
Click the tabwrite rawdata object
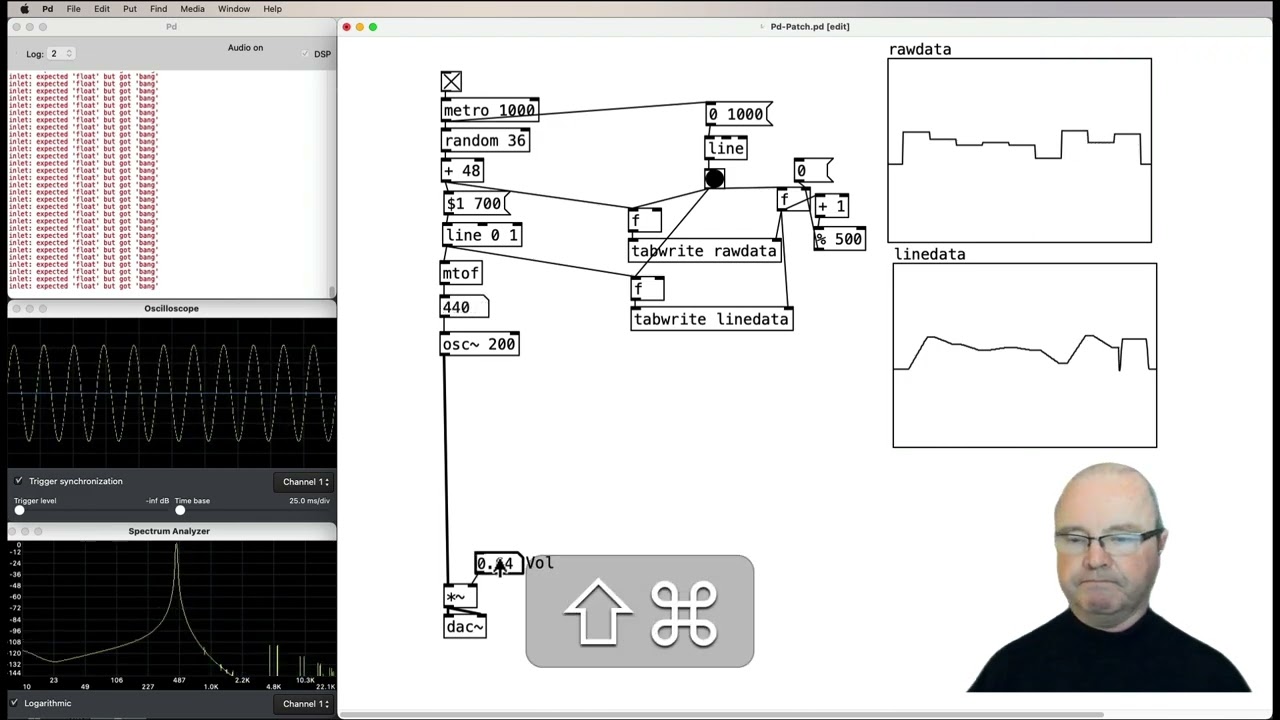705,251
